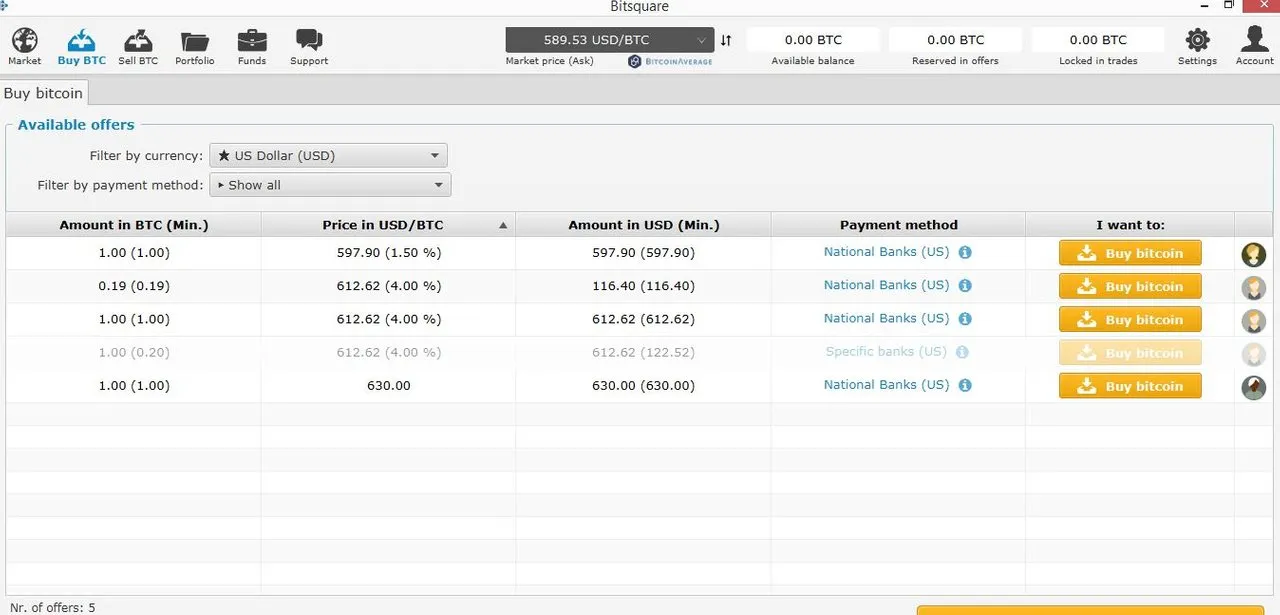Buy bitcoin at 597.90 offer
The image size is (1280, 615).
click(x=1130, y=253)
